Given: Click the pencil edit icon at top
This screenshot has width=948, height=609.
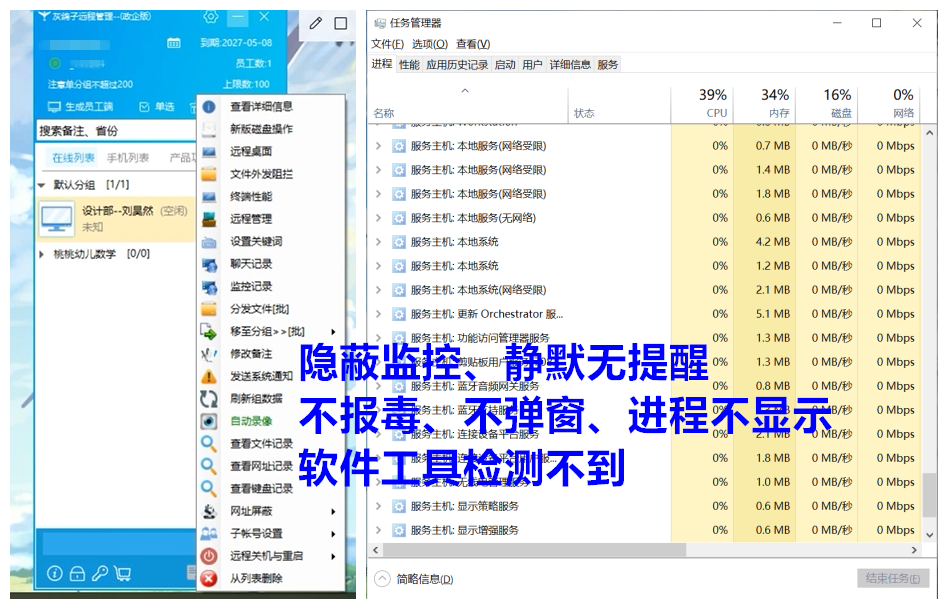Looking at the screenshot, I should tap(316, 23).
